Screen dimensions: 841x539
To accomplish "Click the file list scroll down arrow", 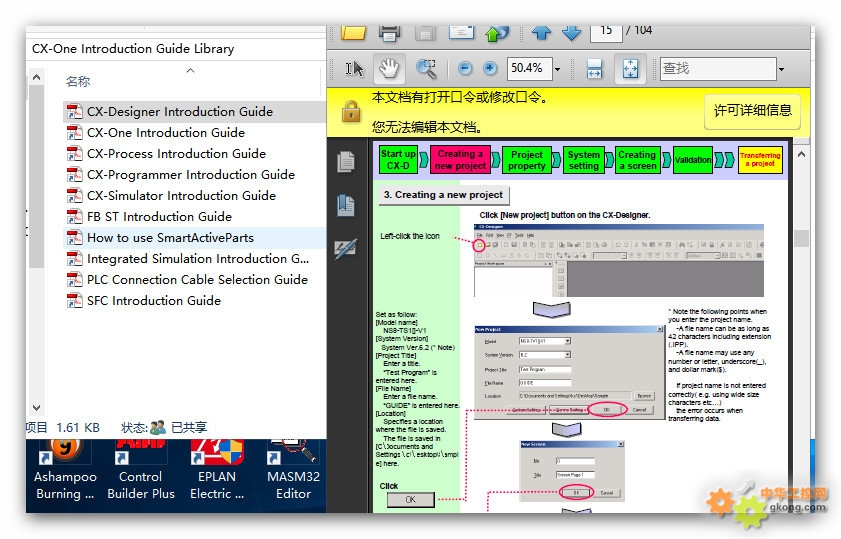I will click(36, 408).
